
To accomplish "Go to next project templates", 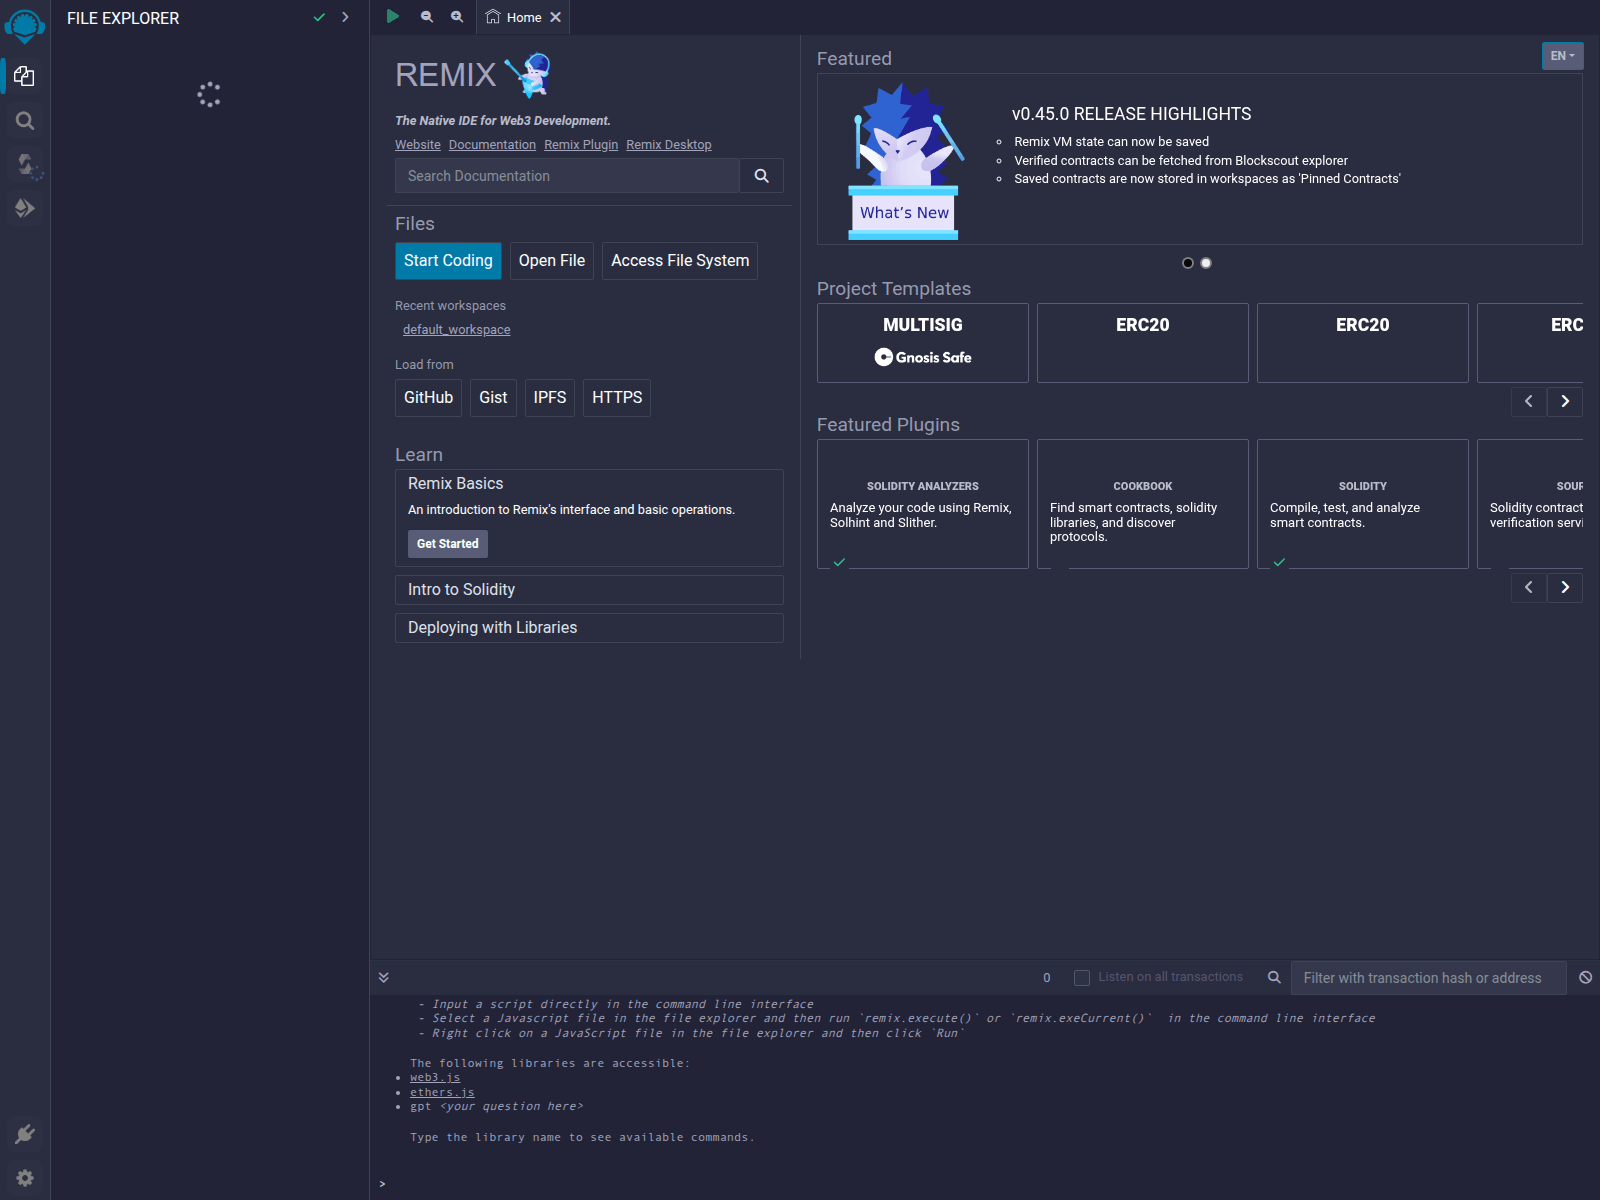I will pos(1565,401).
